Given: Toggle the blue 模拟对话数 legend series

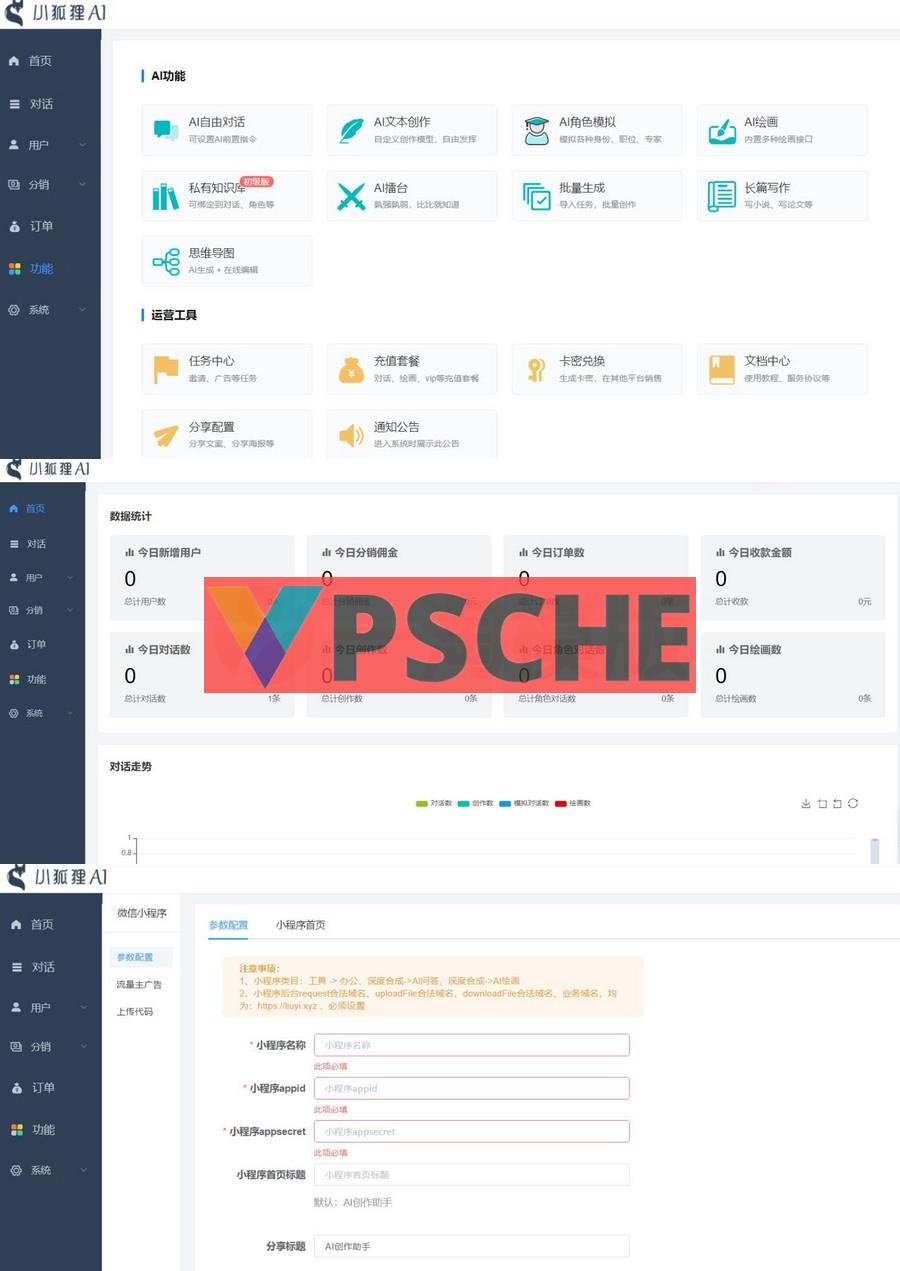Looking at the screenshot, I should [523, 803].
